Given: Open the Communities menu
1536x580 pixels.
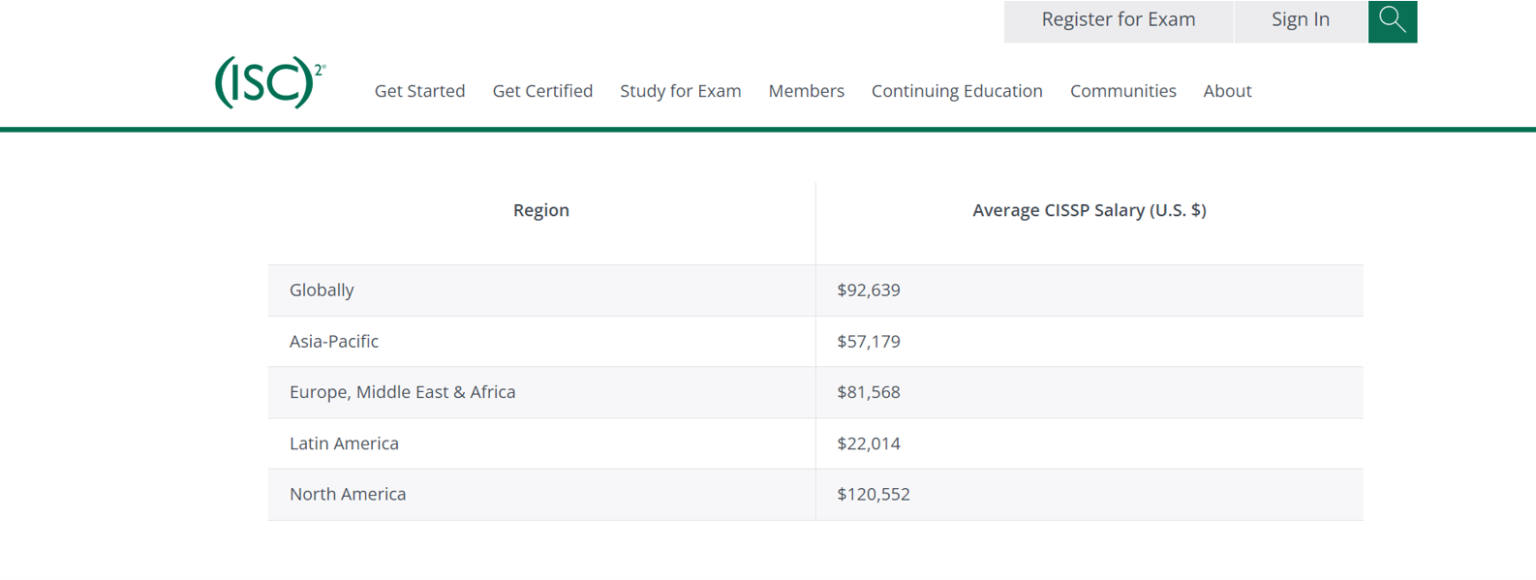Looking at the screenshot, I should point(1123,91).
